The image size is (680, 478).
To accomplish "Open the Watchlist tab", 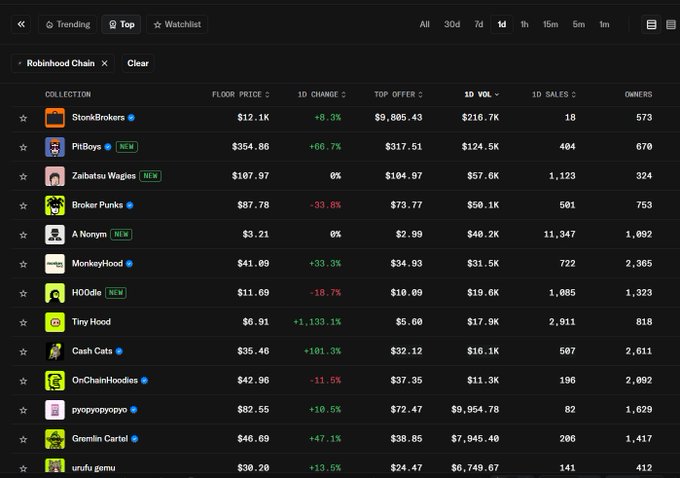I will (177, 24).
